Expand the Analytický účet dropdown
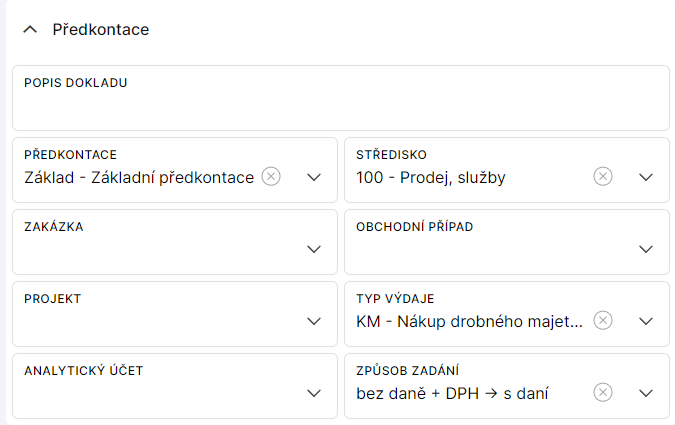The width and height of the screenshot is (675, 425). (314, 393)
